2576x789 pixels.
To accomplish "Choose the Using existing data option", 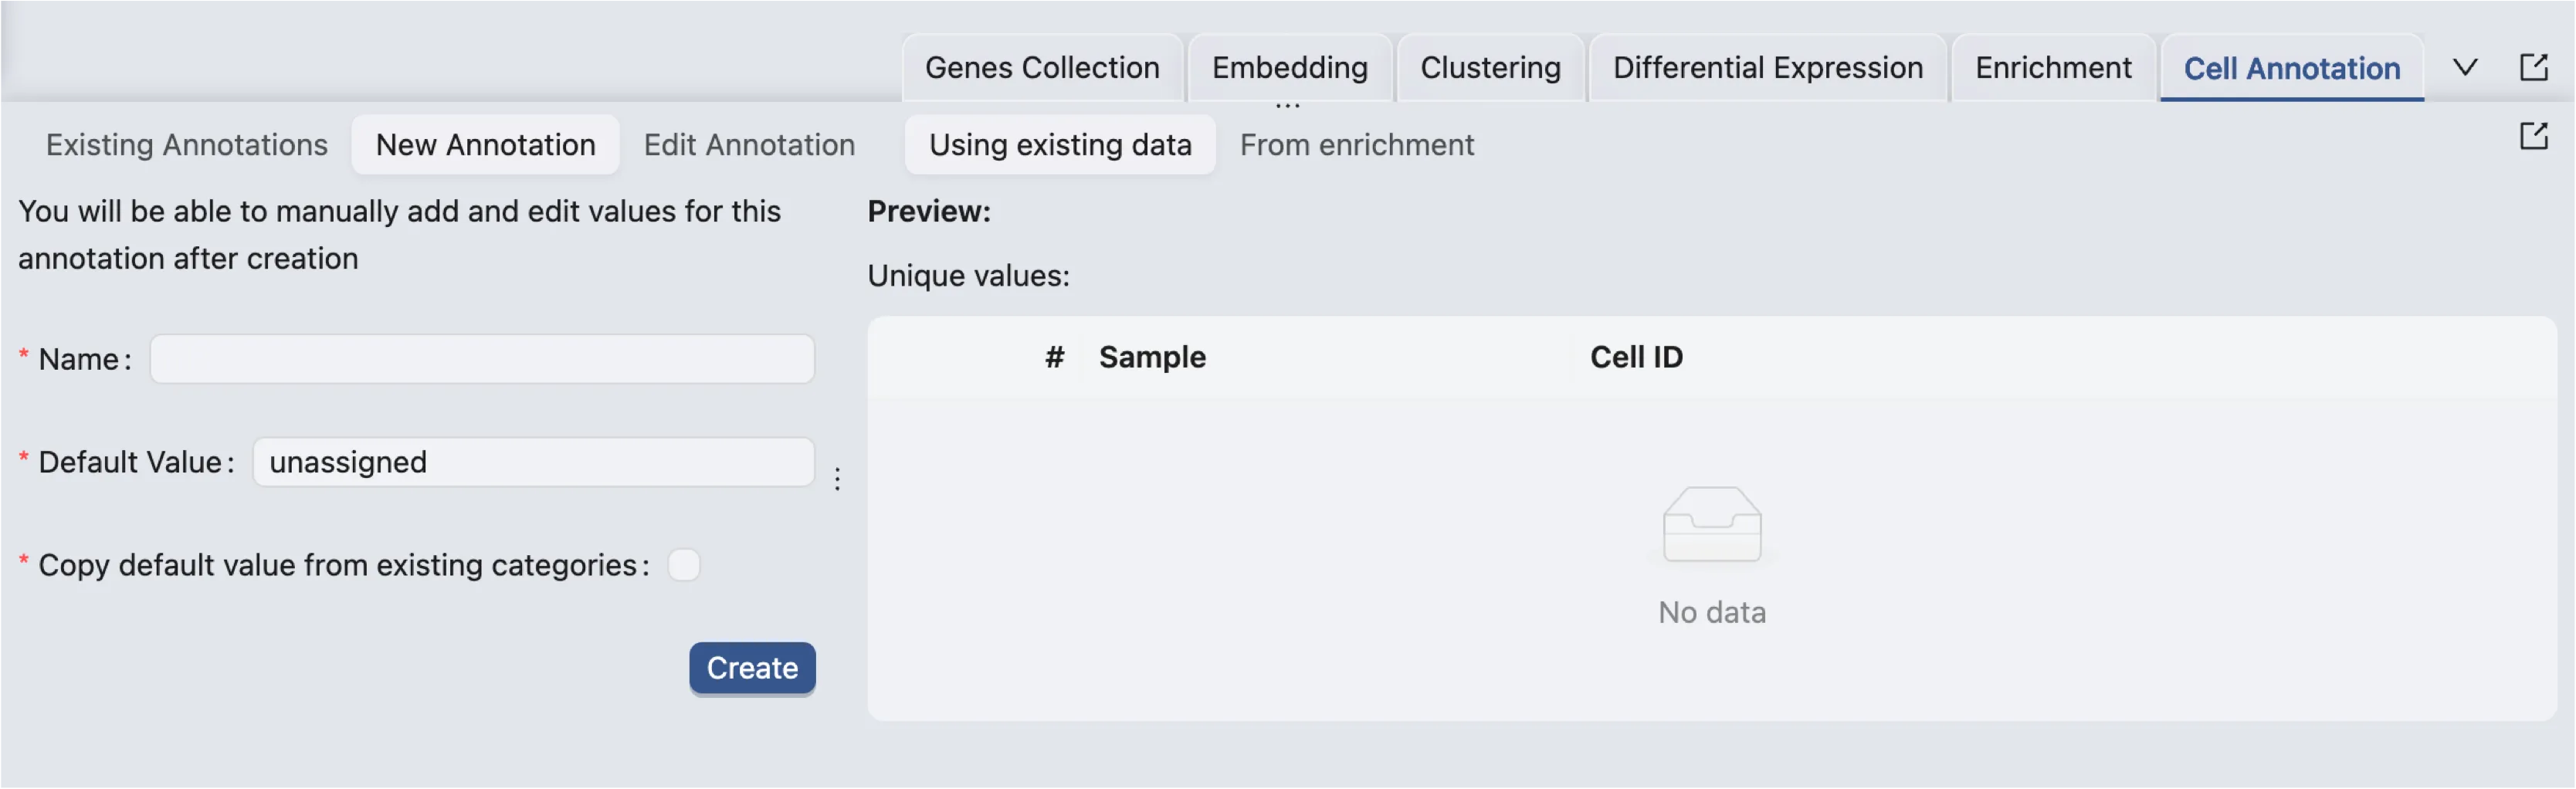I will tap(1060, 145).
